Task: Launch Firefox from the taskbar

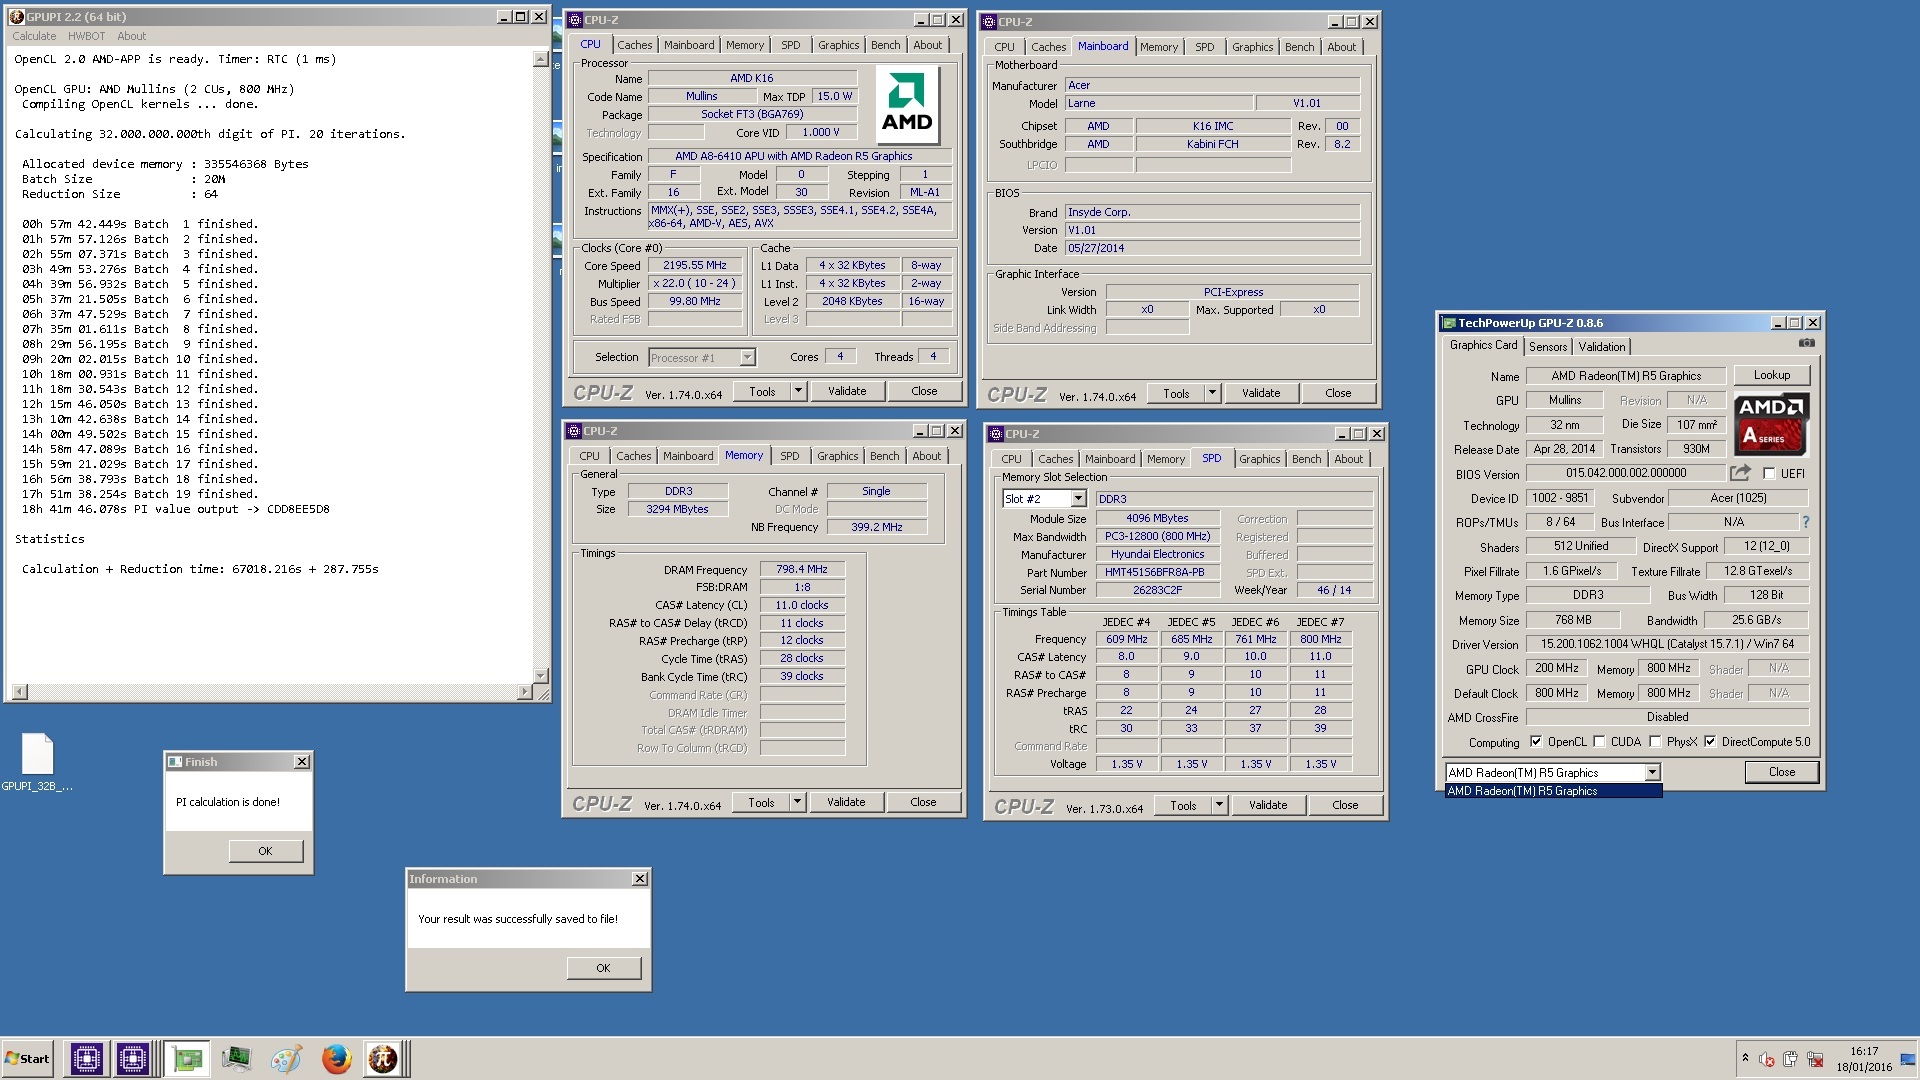Action: tap(336, 1058)
